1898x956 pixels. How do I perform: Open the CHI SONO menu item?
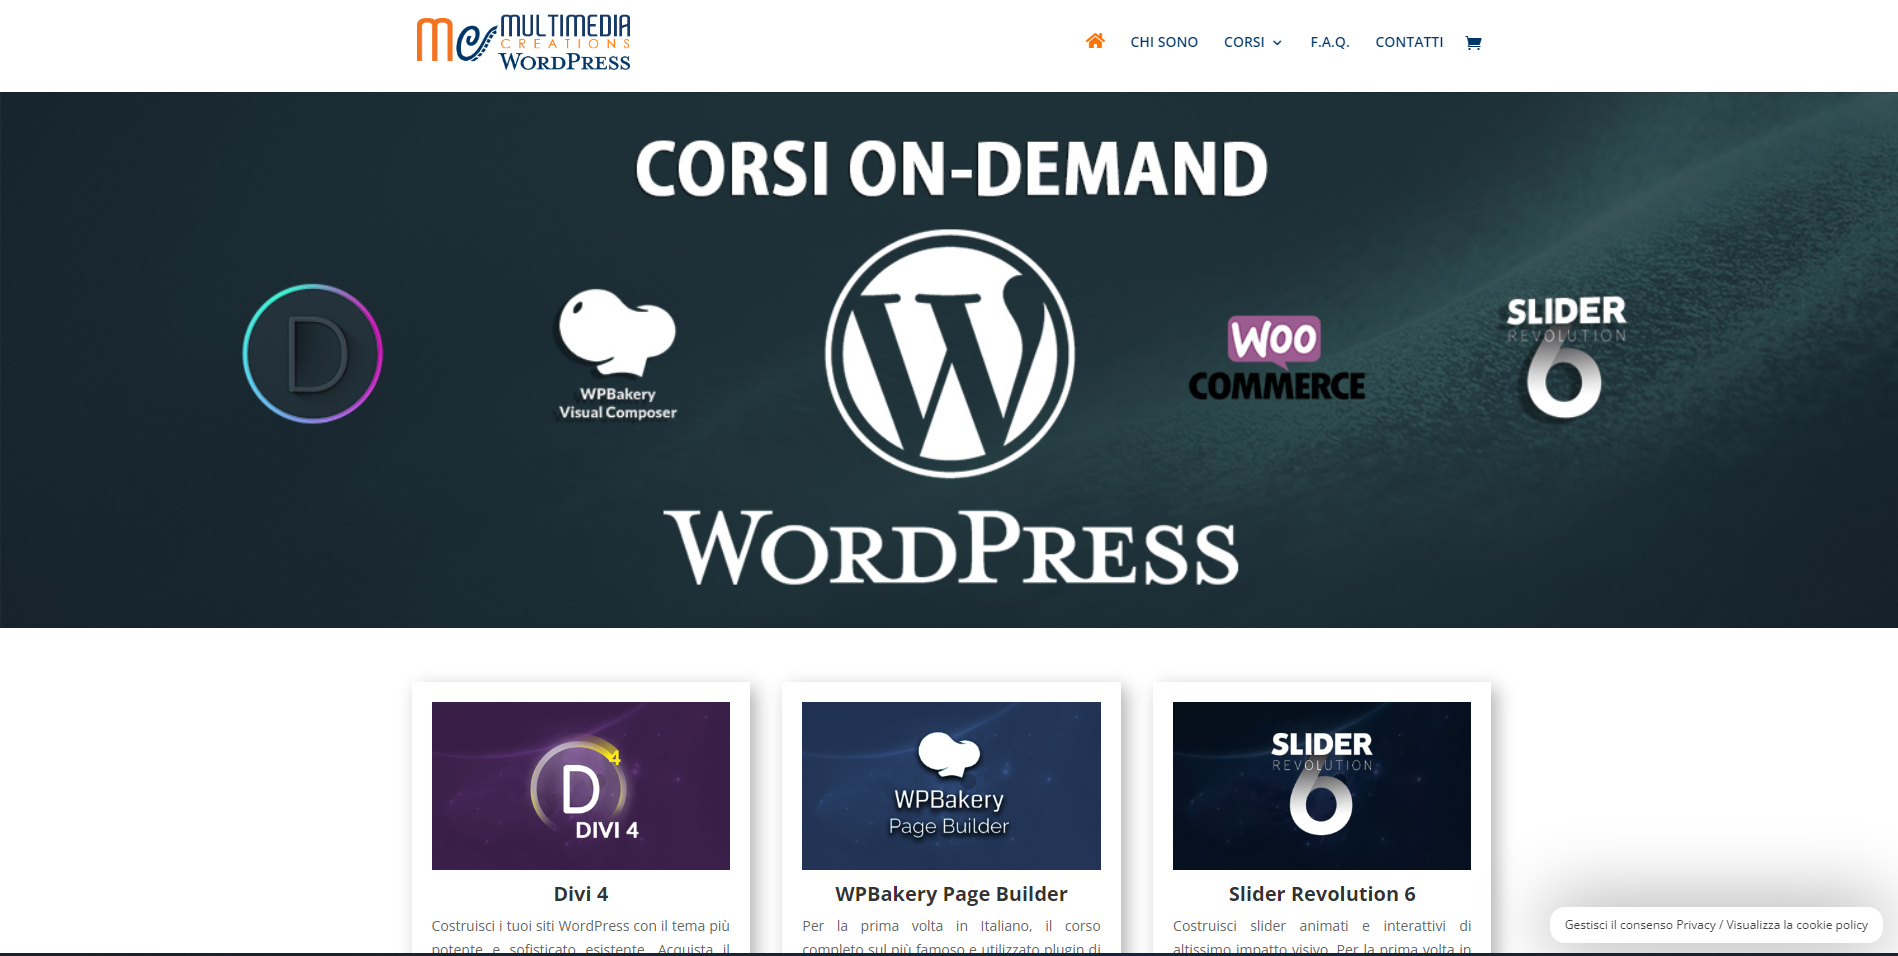coord(1164,42)
